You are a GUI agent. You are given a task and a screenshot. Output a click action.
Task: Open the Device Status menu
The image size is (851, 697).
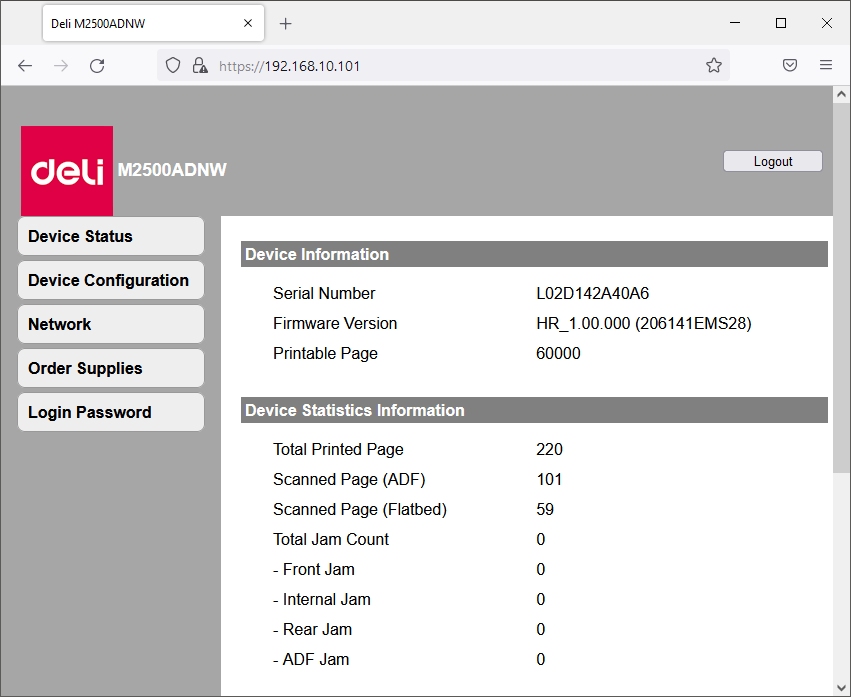point(110,237)
